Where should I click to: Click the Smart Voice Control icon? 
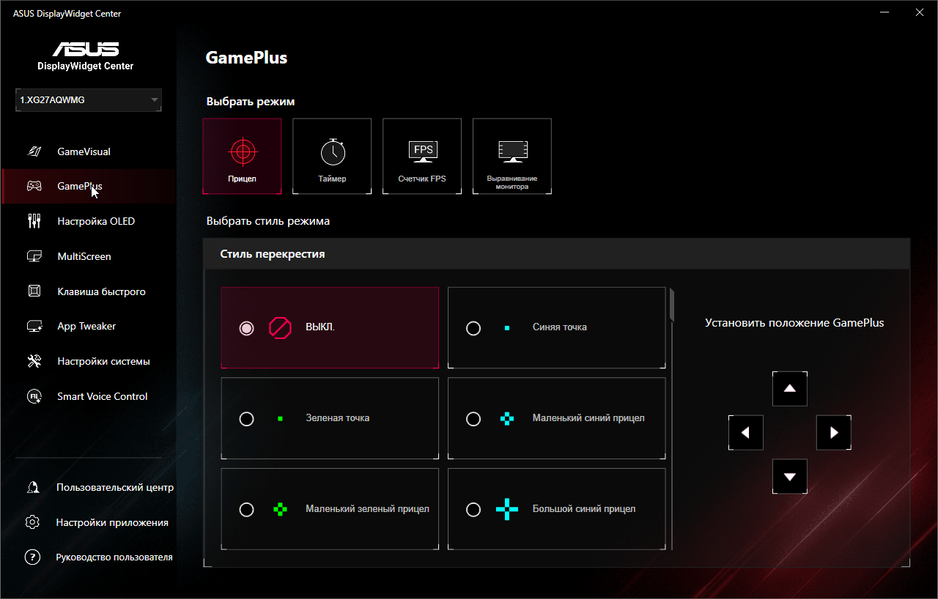[34, 396]
